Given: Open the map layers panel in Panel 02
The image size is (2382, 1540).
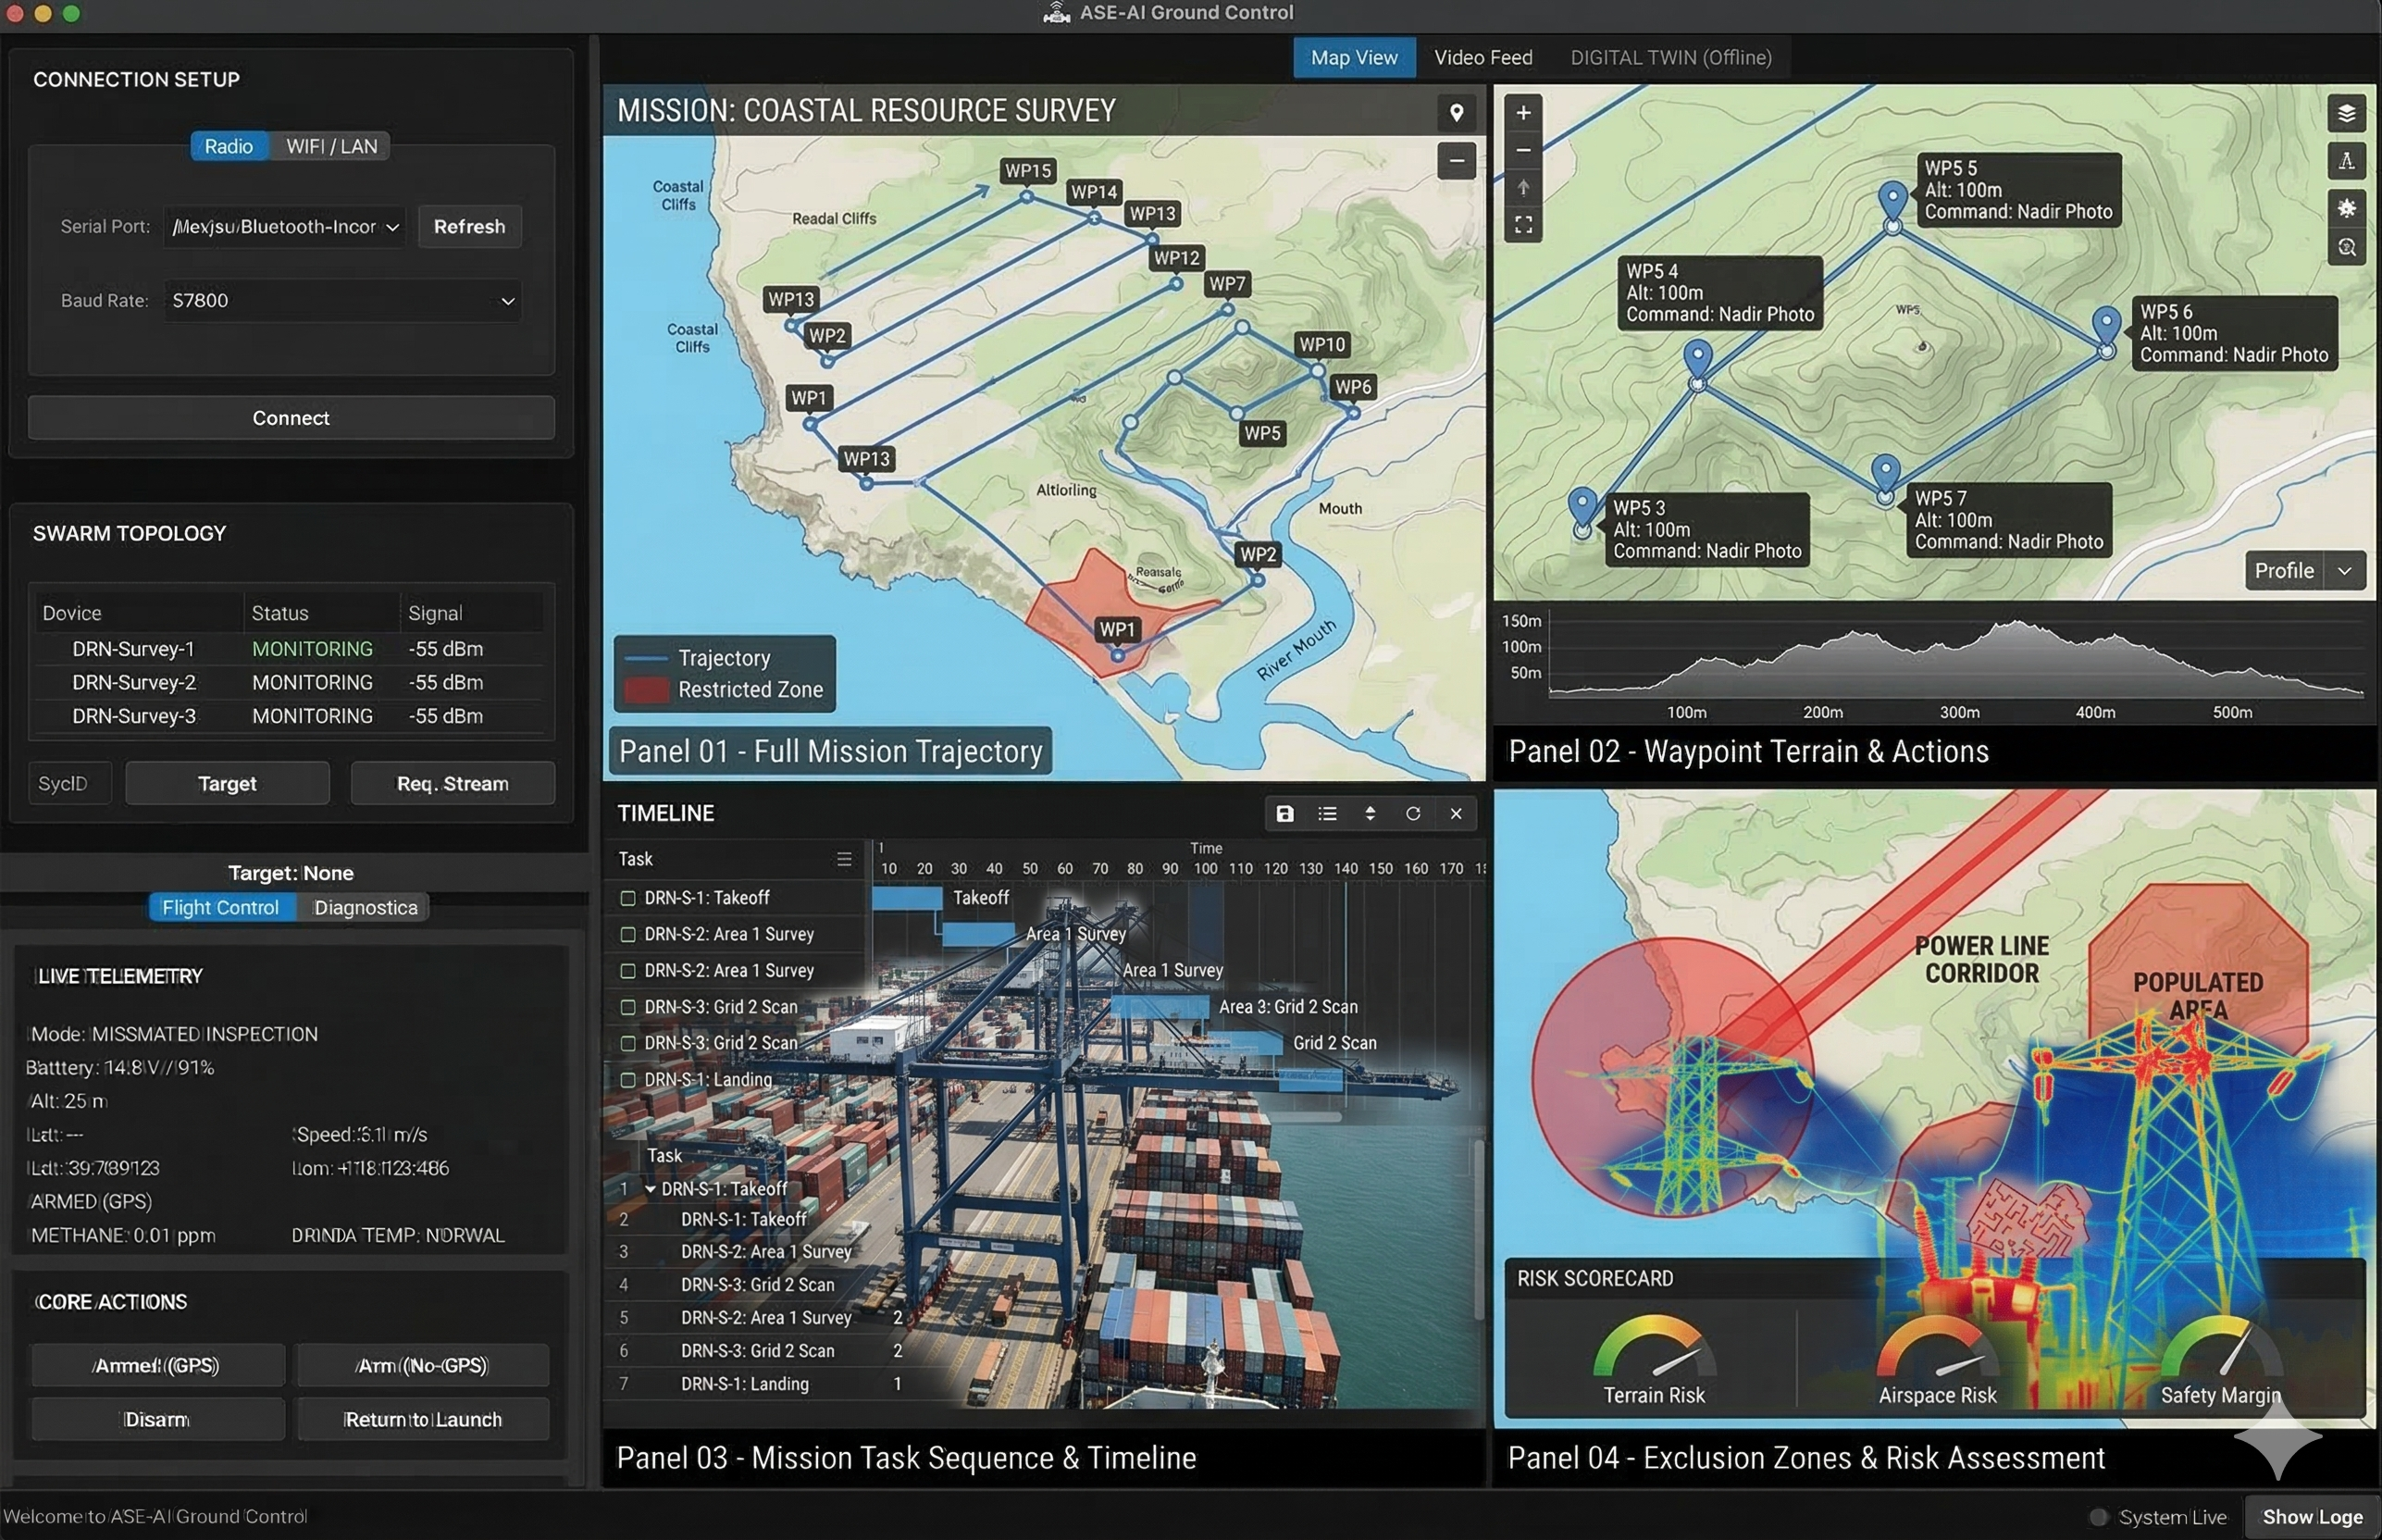Looking at the screenshot, I should (2348, 113).
